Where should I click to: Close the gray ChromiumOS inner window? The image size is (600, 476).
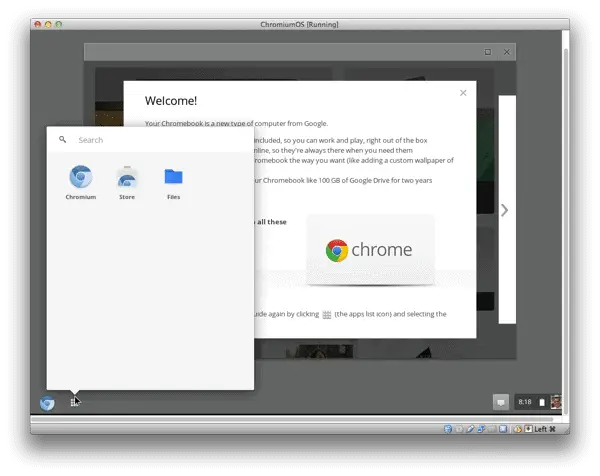coord(507,52)
